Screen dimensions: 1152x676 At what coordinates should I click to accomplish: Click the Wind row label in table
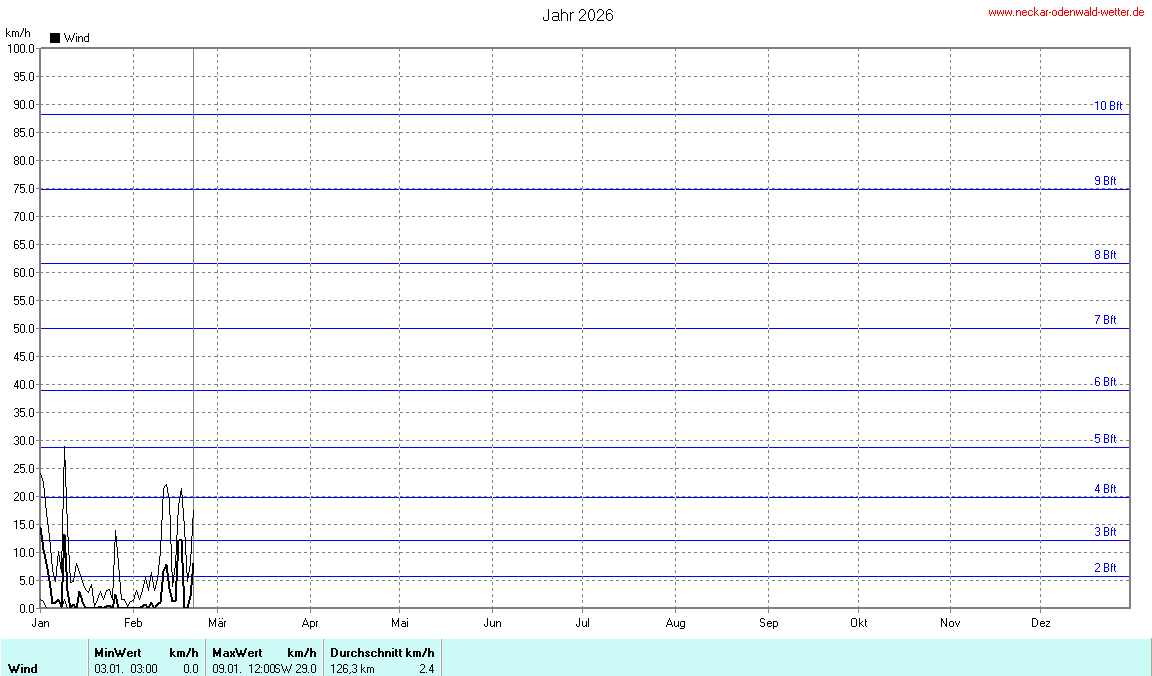(23, 668)
